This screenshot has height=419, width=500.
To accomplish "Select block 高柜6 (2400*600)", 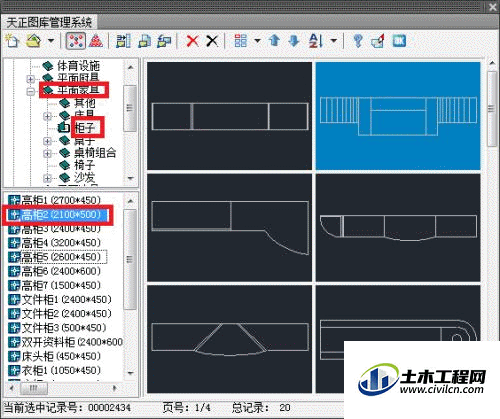I will (x=61, y=271).
